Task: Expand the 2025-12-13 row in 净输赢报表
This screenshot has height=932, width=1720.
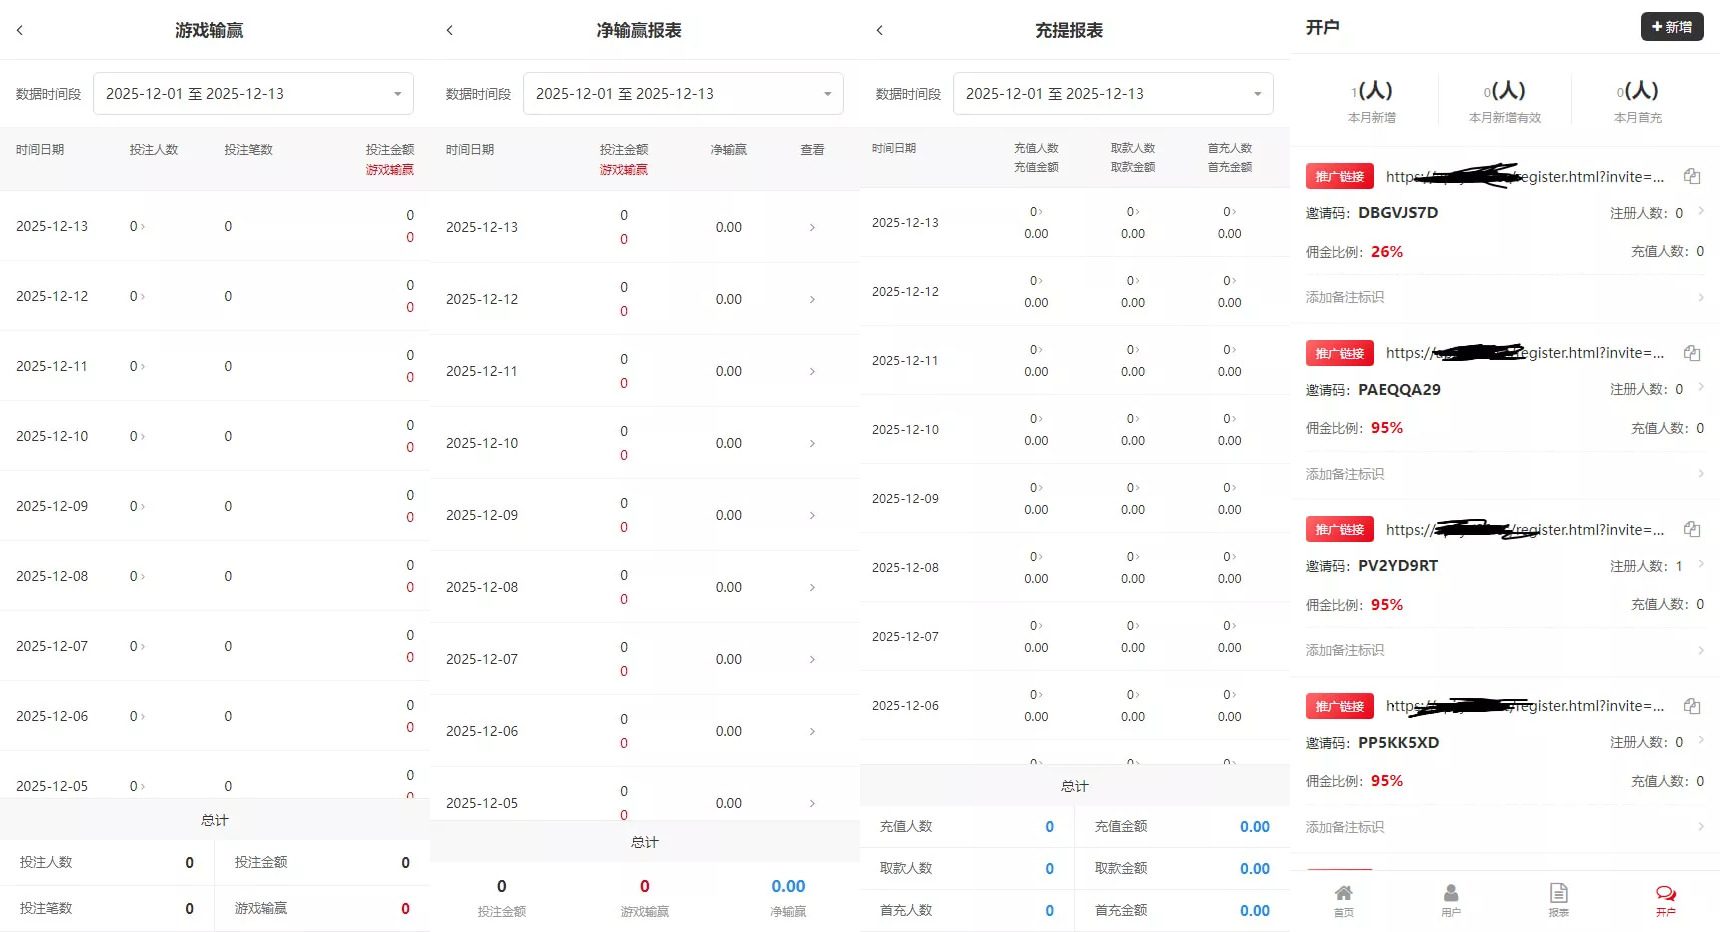Action: (x=811, y=227)
